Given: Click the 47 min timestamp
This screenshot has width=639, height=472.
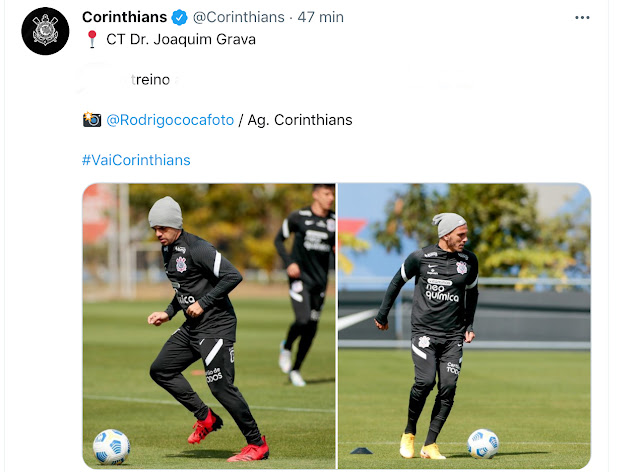Looking at the screenshot, I should [x=320, y=17].
